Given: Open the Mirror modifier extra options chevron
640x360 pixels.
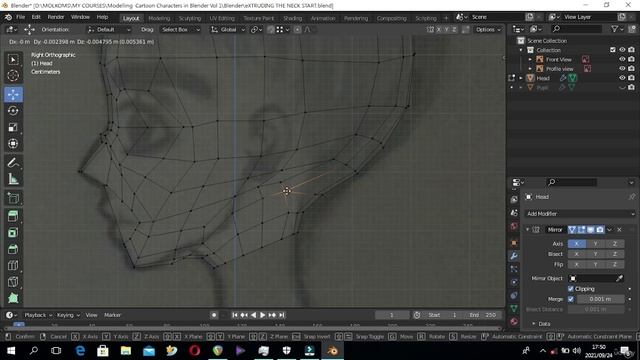Looking at the screenshot, I should 609,230.
